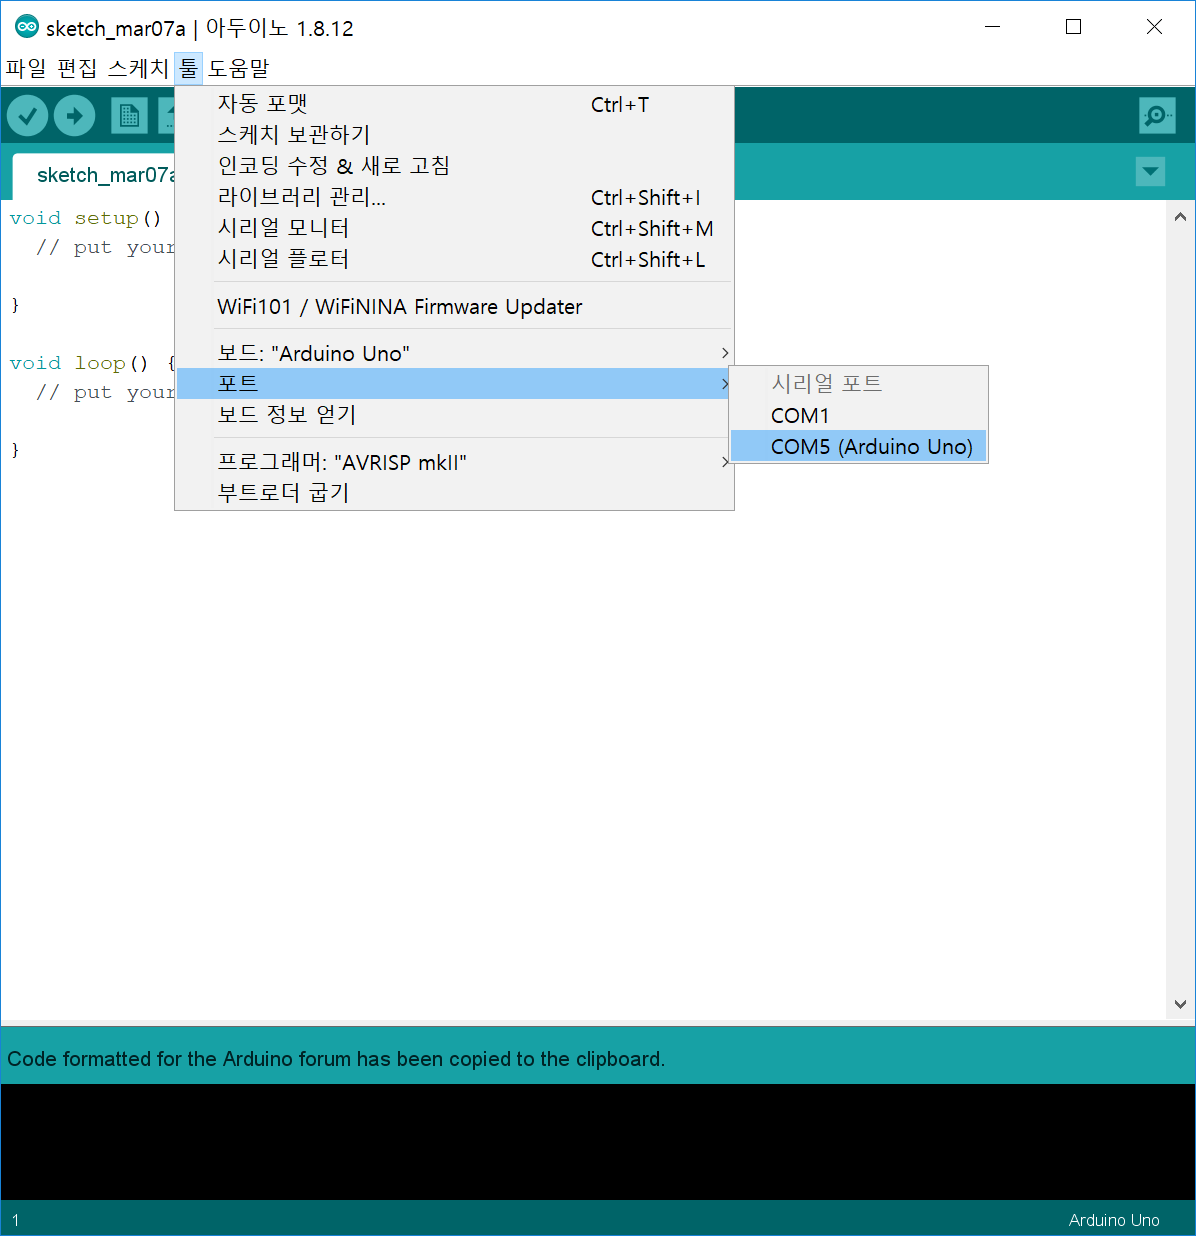Image resolution: width=1196 pixels, height=1236 pixels.
Task: Open the 편집 menu
Action: coord(78,68)
